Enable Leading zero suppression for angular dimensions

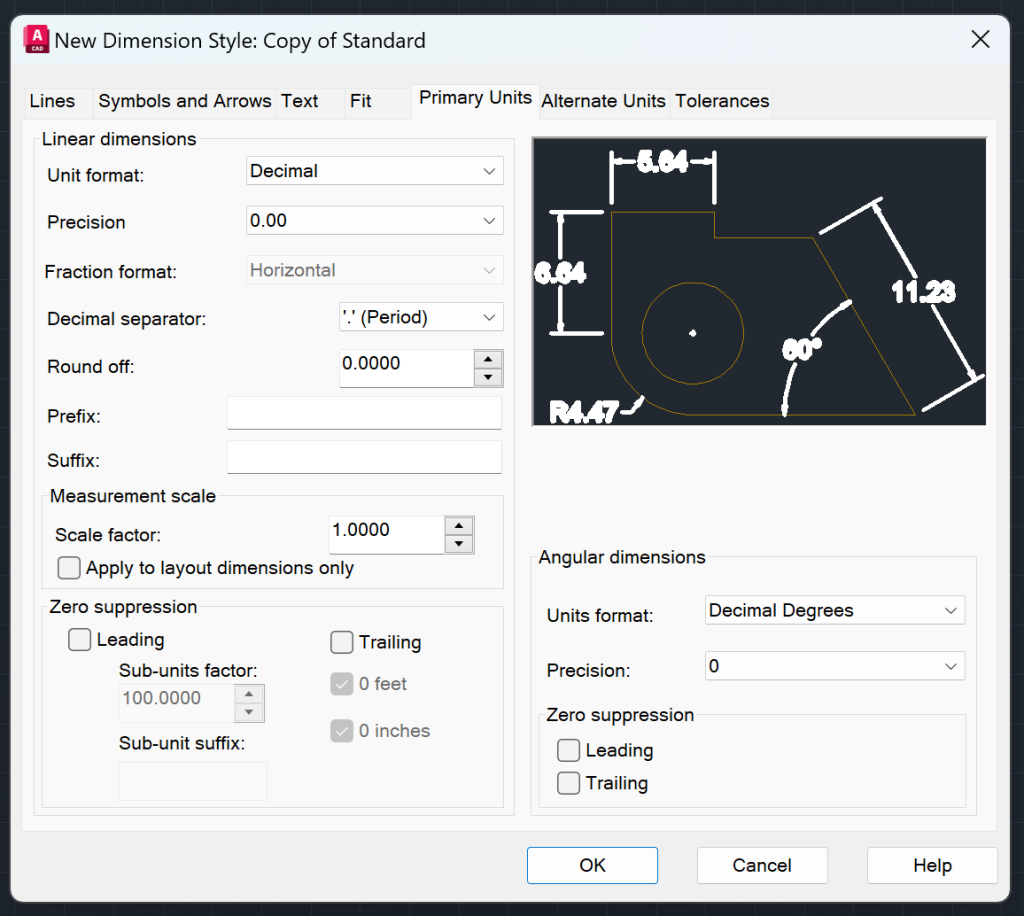[568, 750]
